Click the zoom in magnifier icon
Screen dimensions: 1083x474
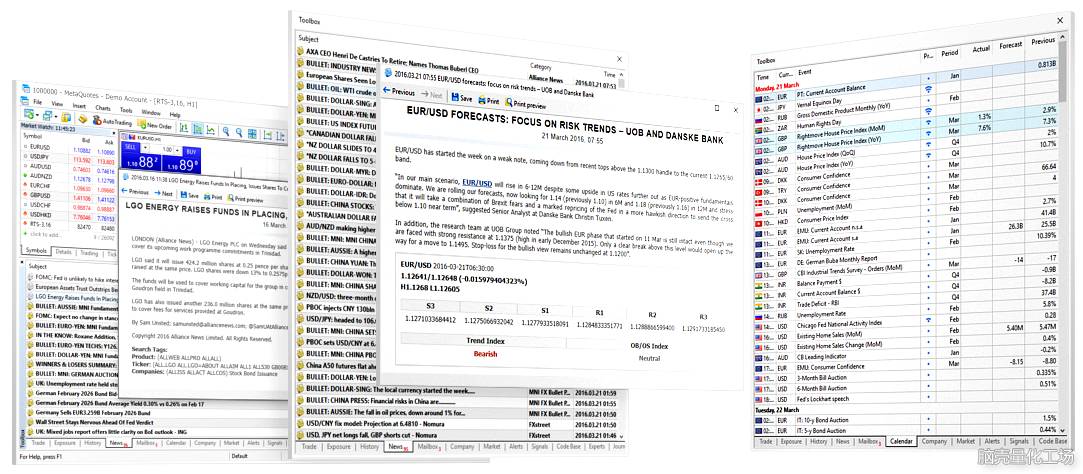click(226, 131)
